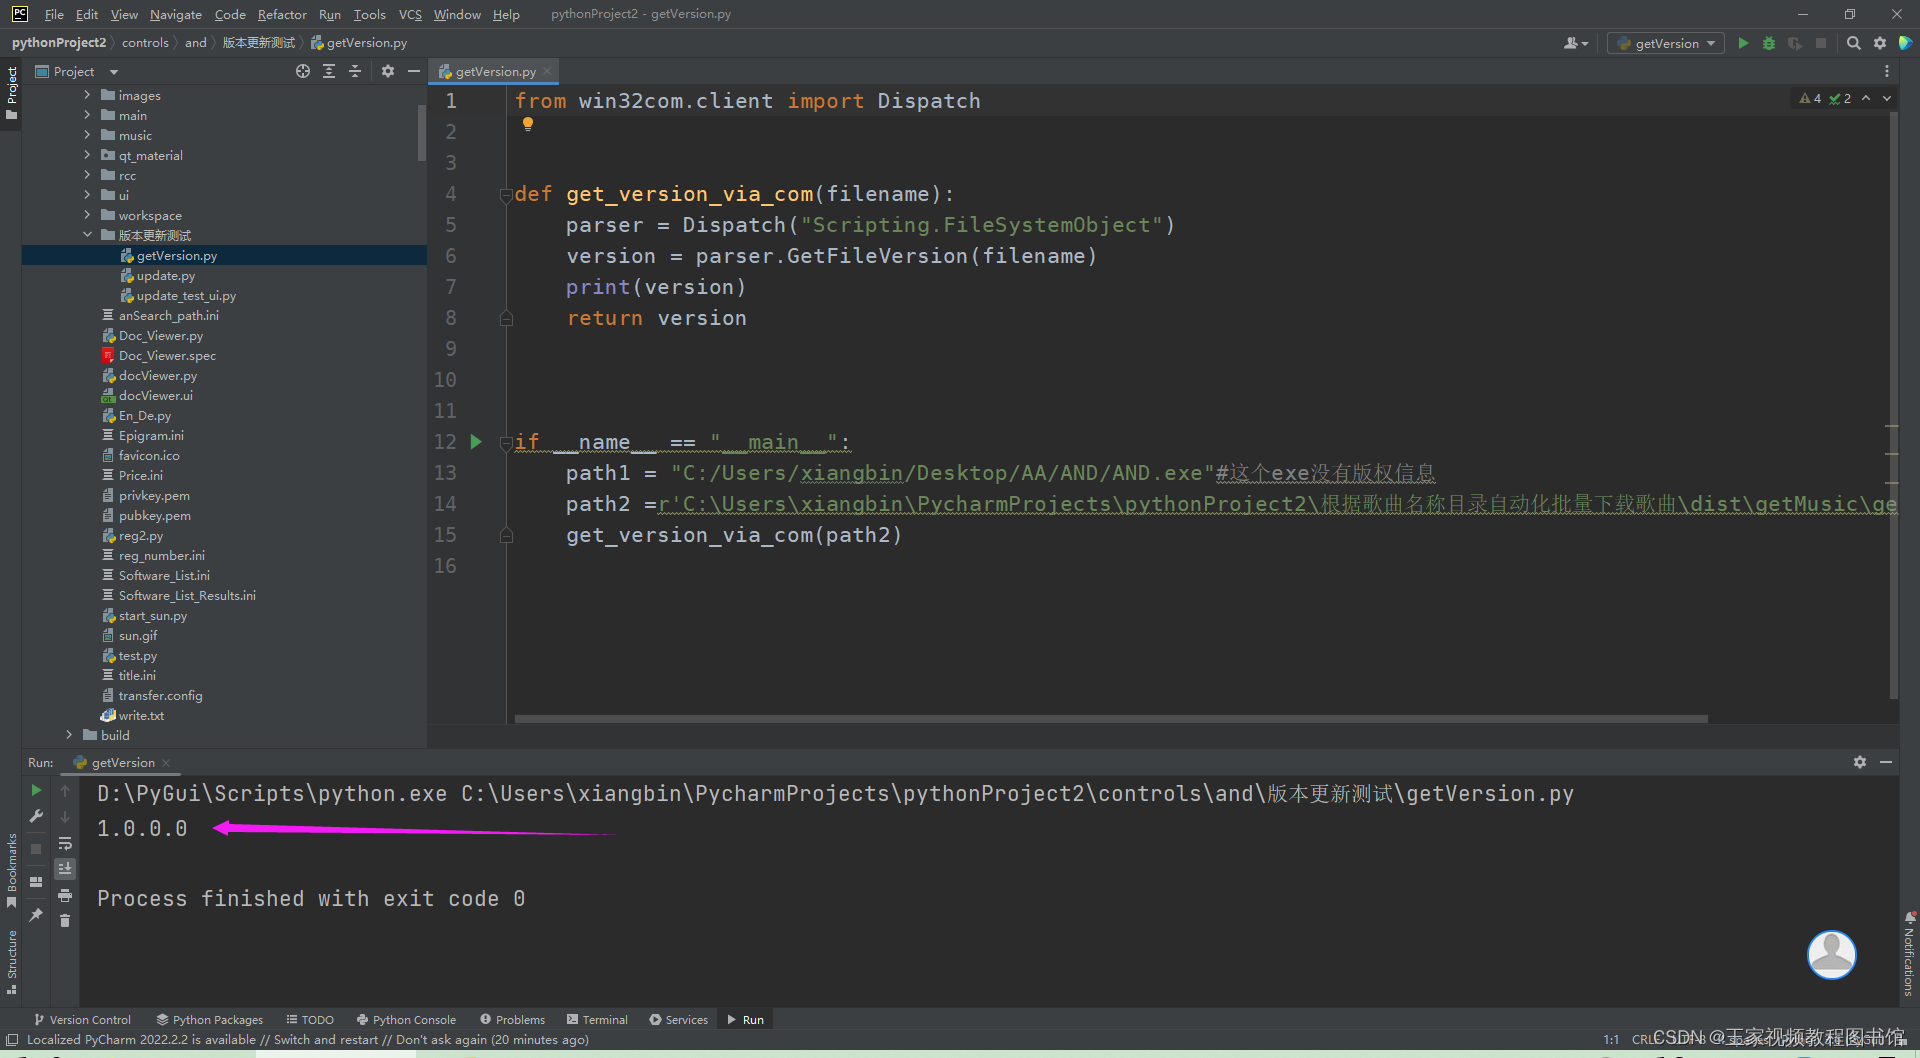Clear the console output with trash icon
The width and height of the screenshot is (1920, 1058).
pyautogui.click(x=65, y=921)
